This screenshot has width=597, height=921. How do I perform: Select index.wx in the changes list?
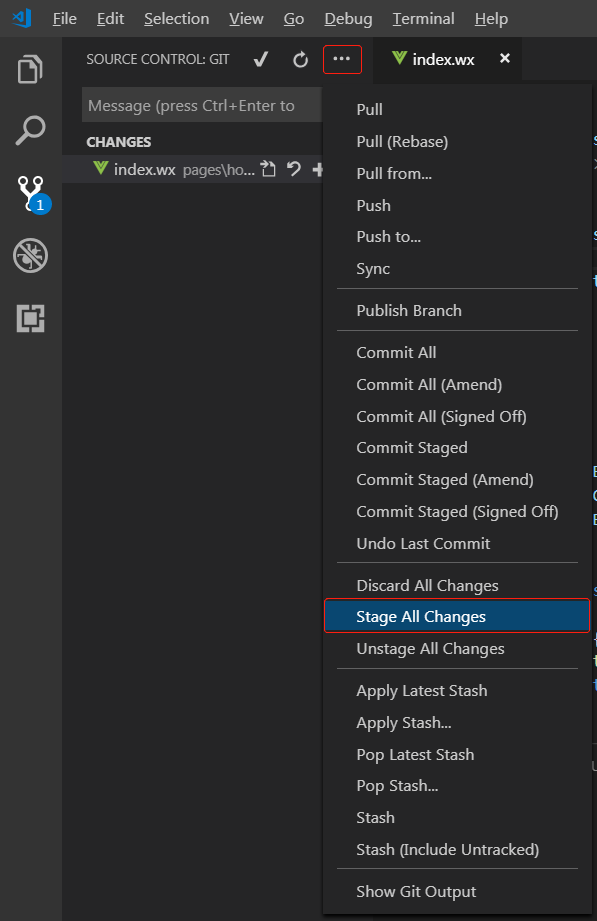(192, 169)
